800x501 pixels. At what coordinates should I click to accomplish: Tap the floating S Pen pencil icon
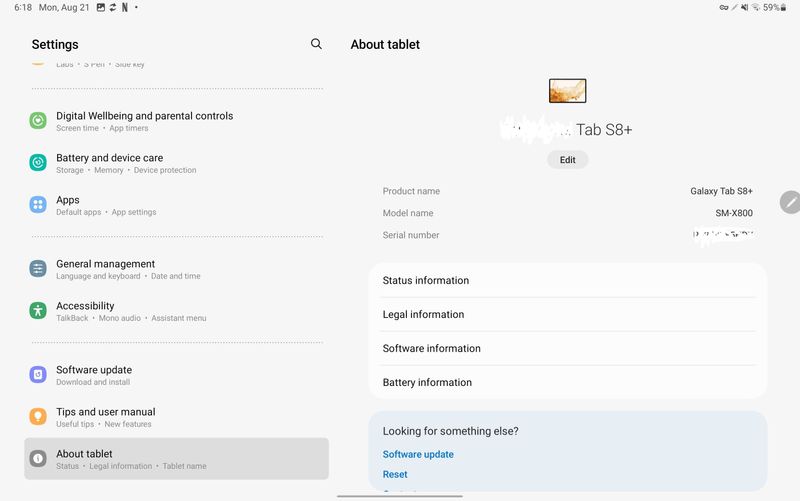790,202
